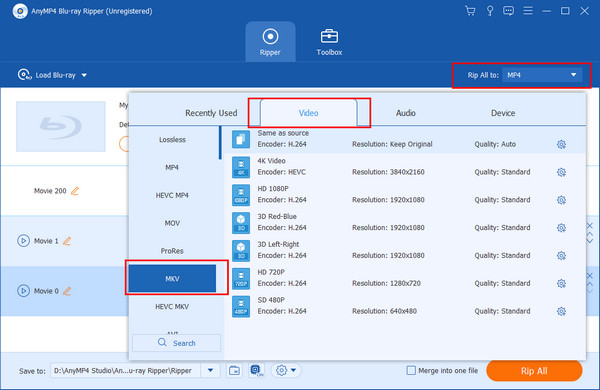Click the register key icon
600x390 pixels.
point(489,11)
